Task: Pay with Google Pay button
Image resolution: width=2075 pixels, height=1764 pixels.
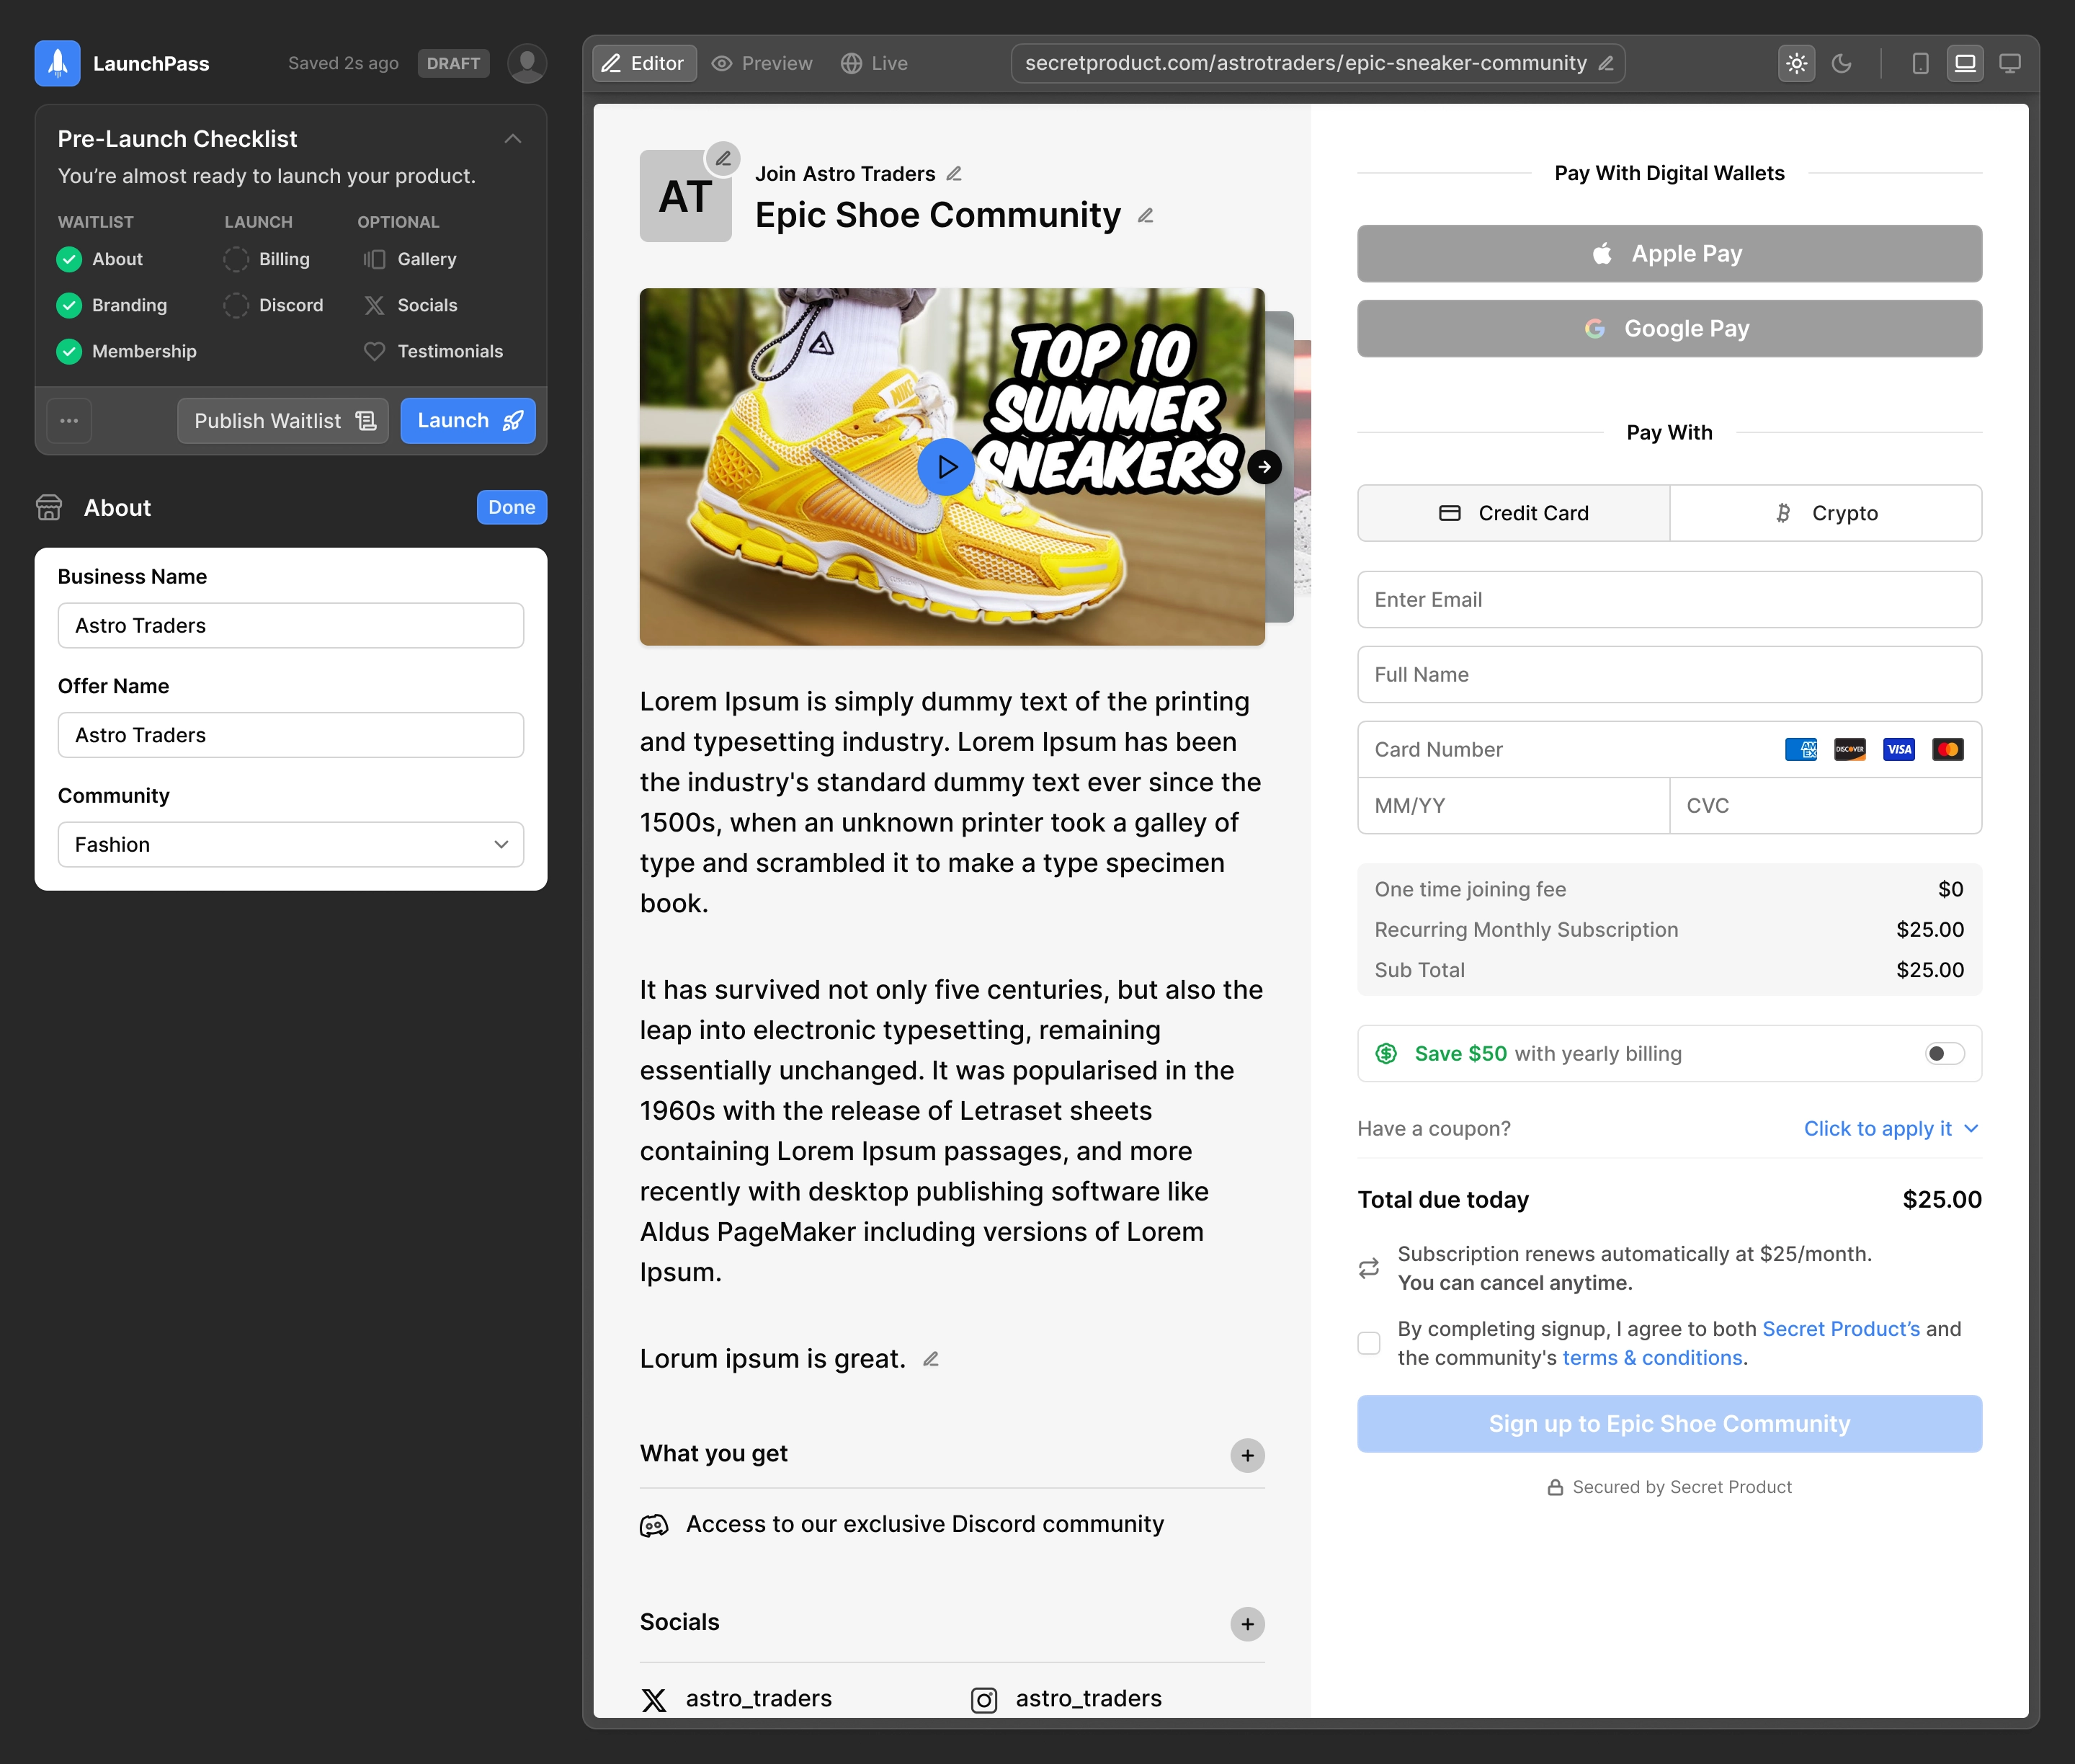Action: pos(1669,329)
